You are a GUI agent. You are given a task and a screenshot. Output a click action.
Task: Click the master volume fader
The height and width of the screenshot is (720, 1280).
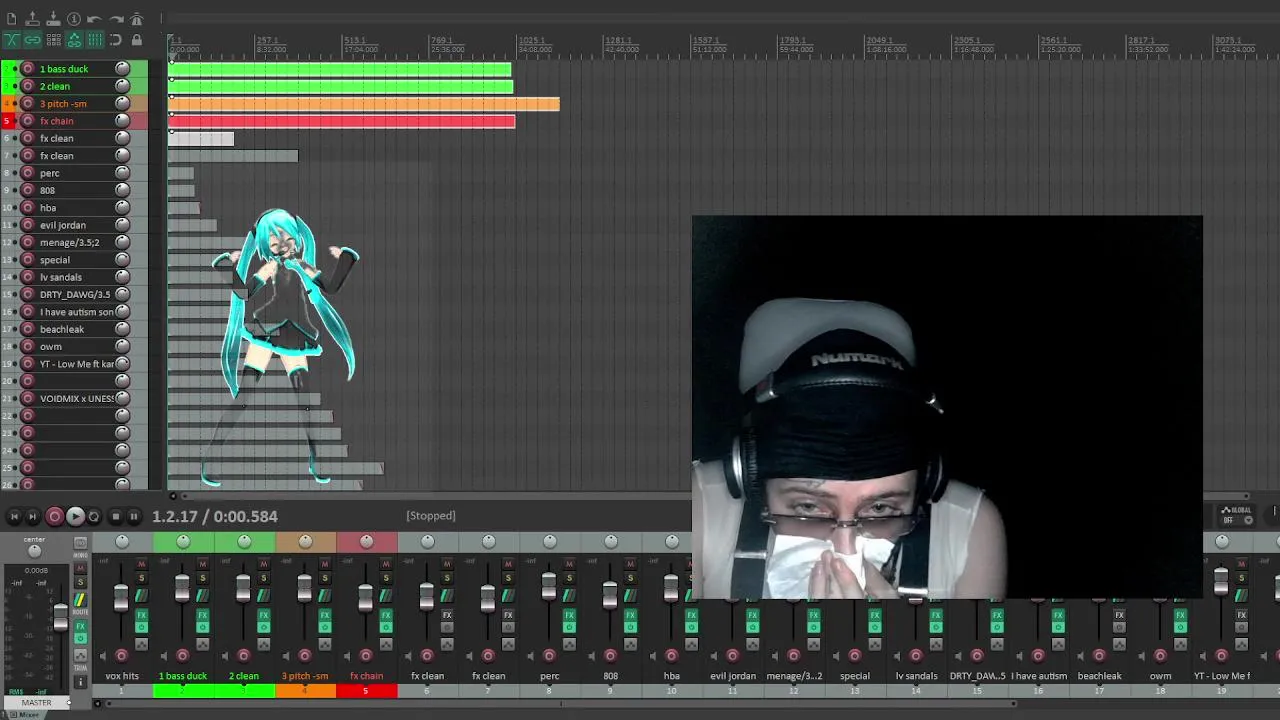[x=61, y=617]
